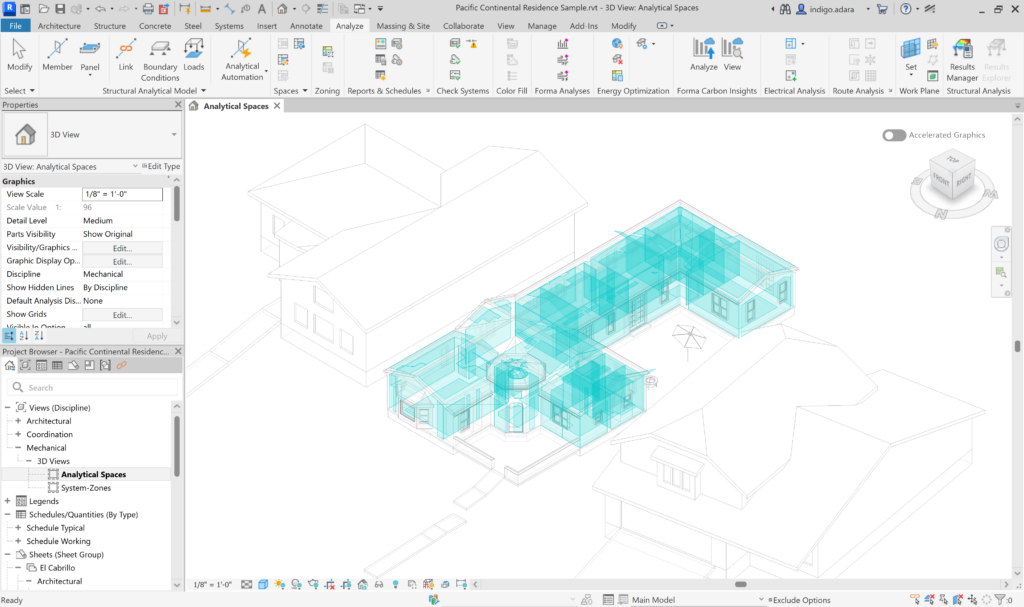Click Analyze in Forma Carbon Insights

click(704, 54)
